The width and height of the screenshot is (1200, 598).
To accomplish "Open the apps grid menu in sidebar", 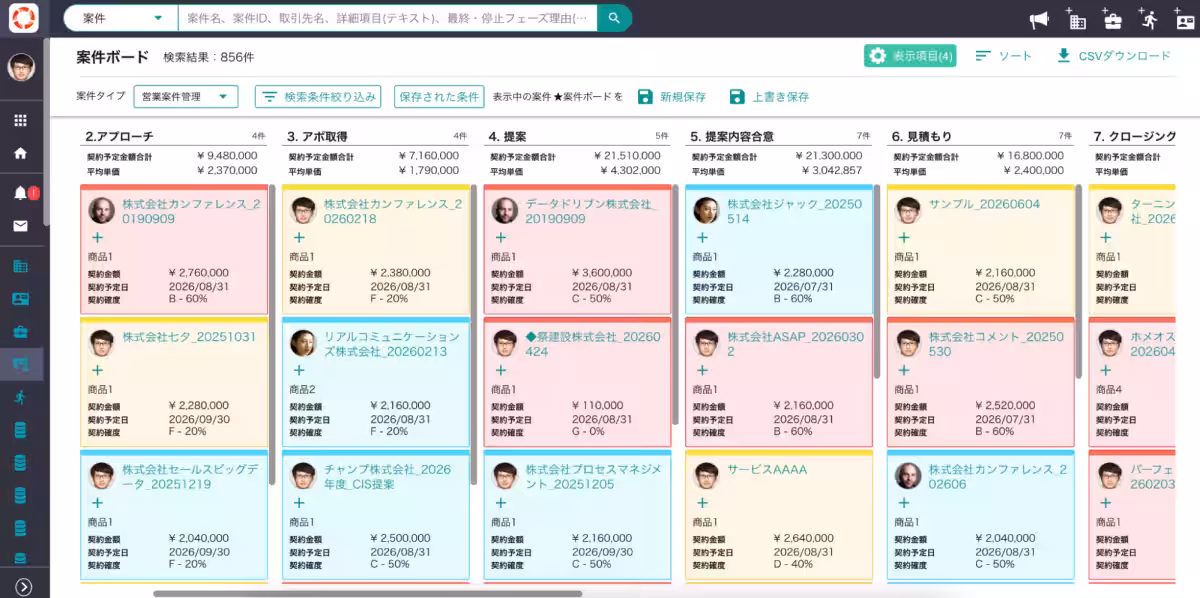I will (21, 121).
